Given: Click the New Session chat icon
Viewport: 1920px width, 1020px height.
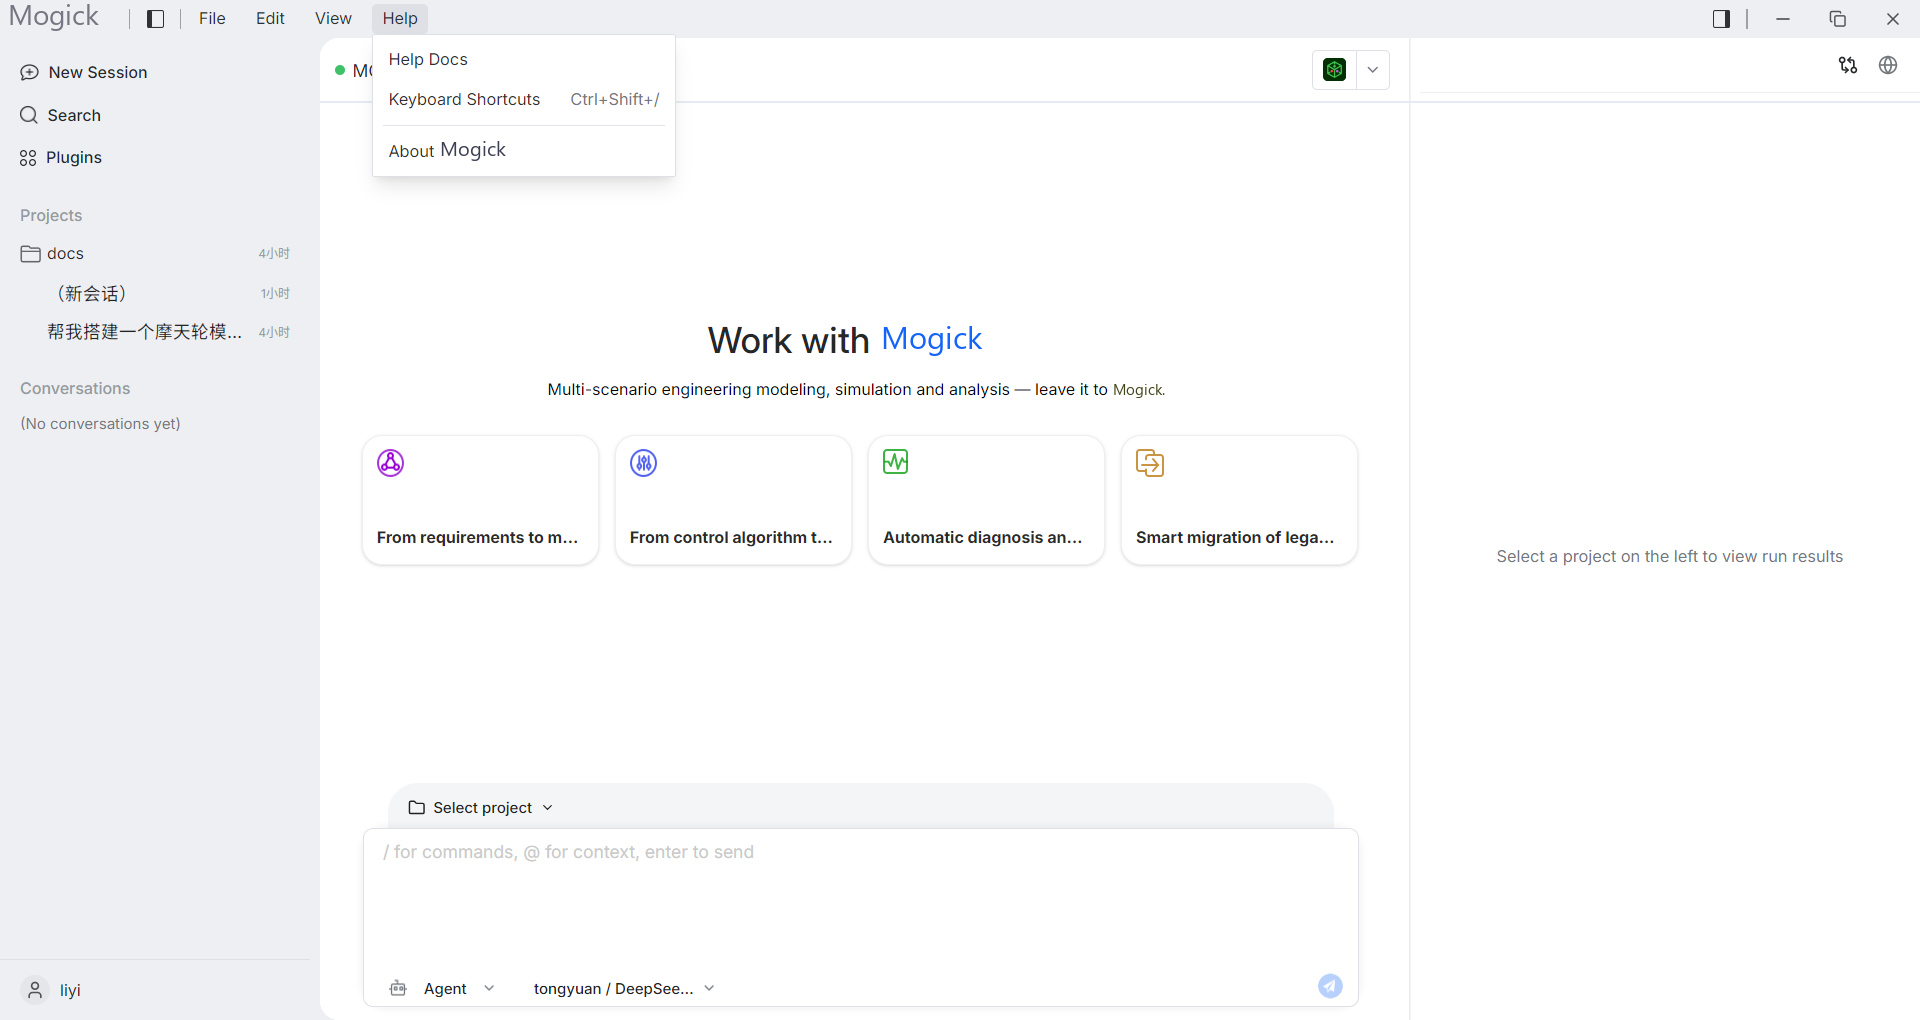Looking at the screenshot, I should coord(29,72).
